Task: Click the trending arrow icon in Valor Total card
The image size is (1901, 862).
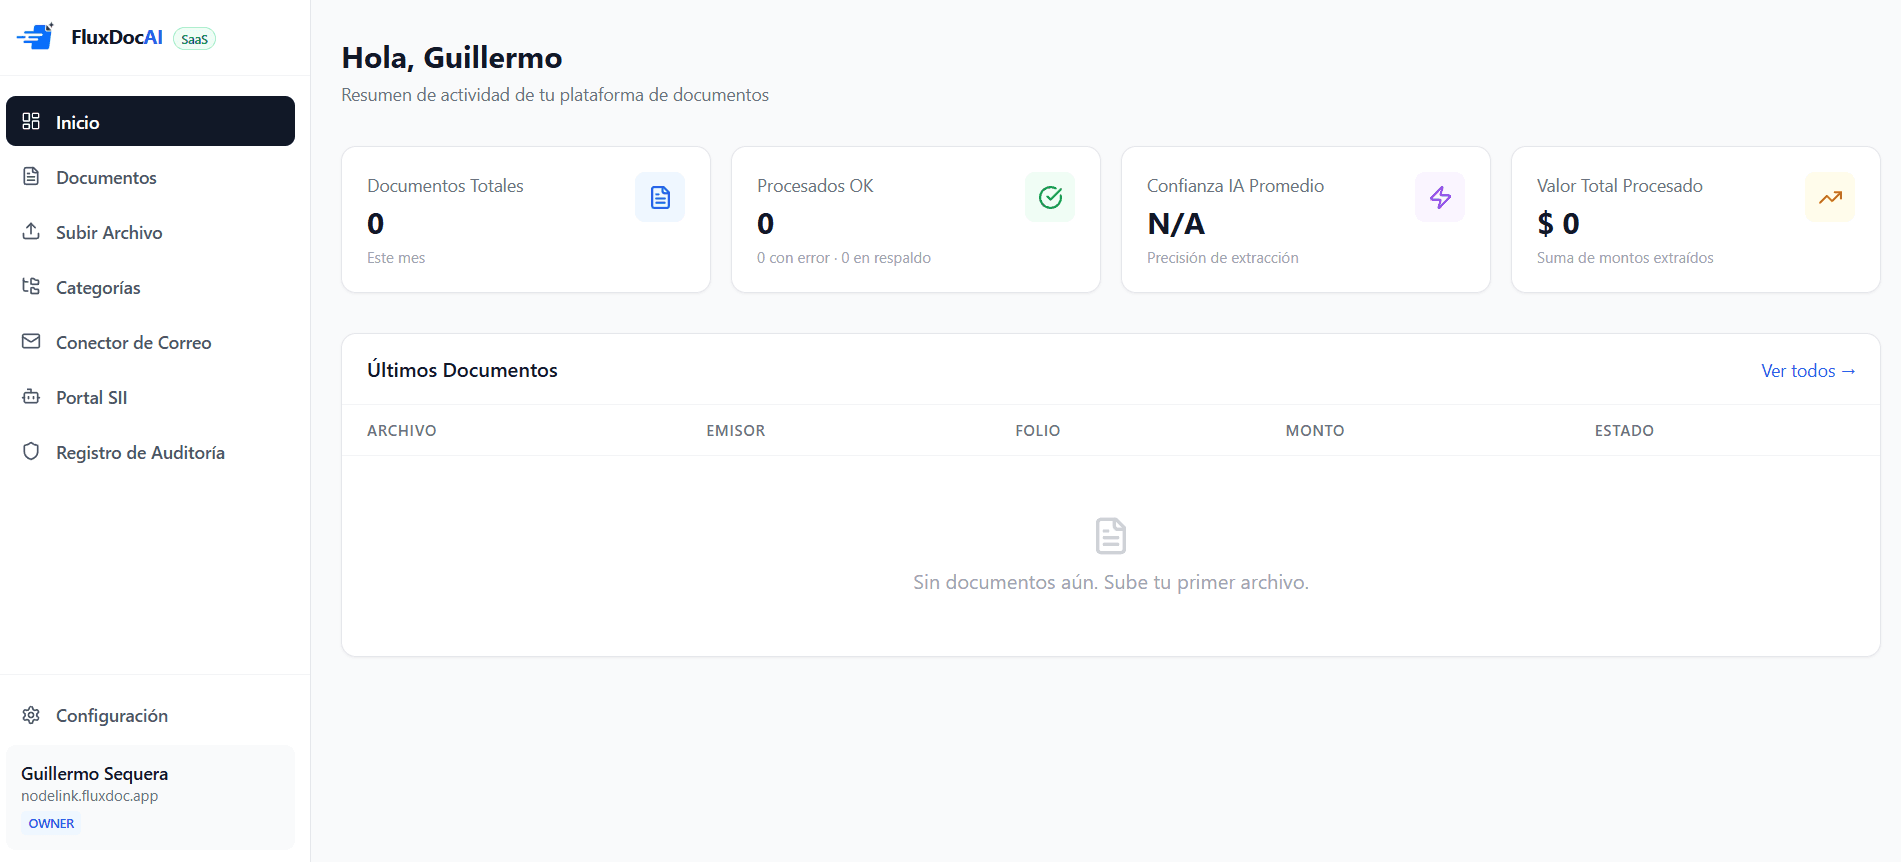Action: click(x=1830, y=197)
